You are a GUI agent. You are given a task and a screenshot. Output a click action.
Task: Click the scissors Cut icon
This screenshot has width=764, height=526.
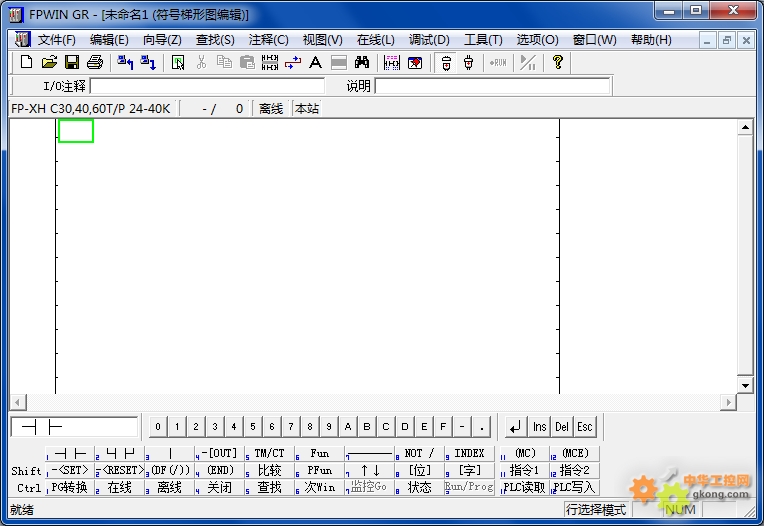[x=201, y=62]
